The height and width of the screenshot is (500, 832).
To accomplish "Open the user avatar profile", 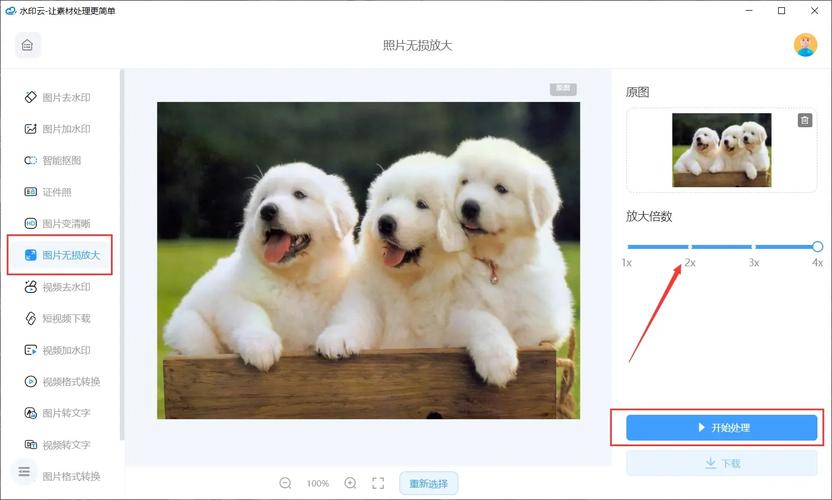I will 805,45.
